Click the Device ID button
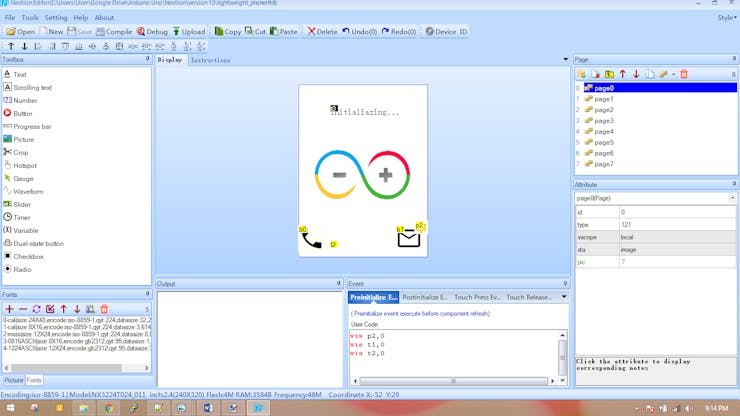740x416 pixels. pyautogui.click(x=446, y=31)
